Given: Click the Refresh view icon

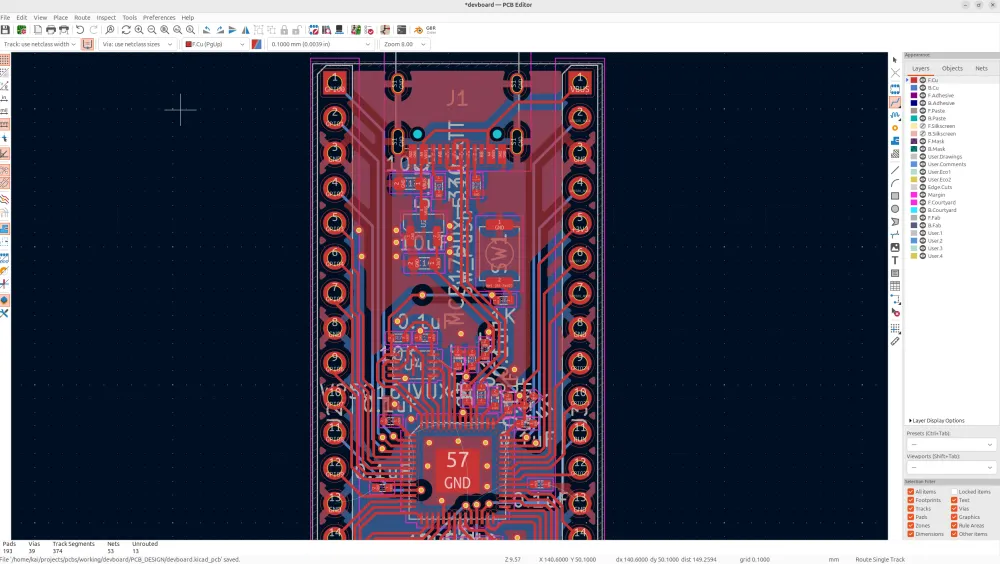Looking at the screenshot, I should (126, 30).
